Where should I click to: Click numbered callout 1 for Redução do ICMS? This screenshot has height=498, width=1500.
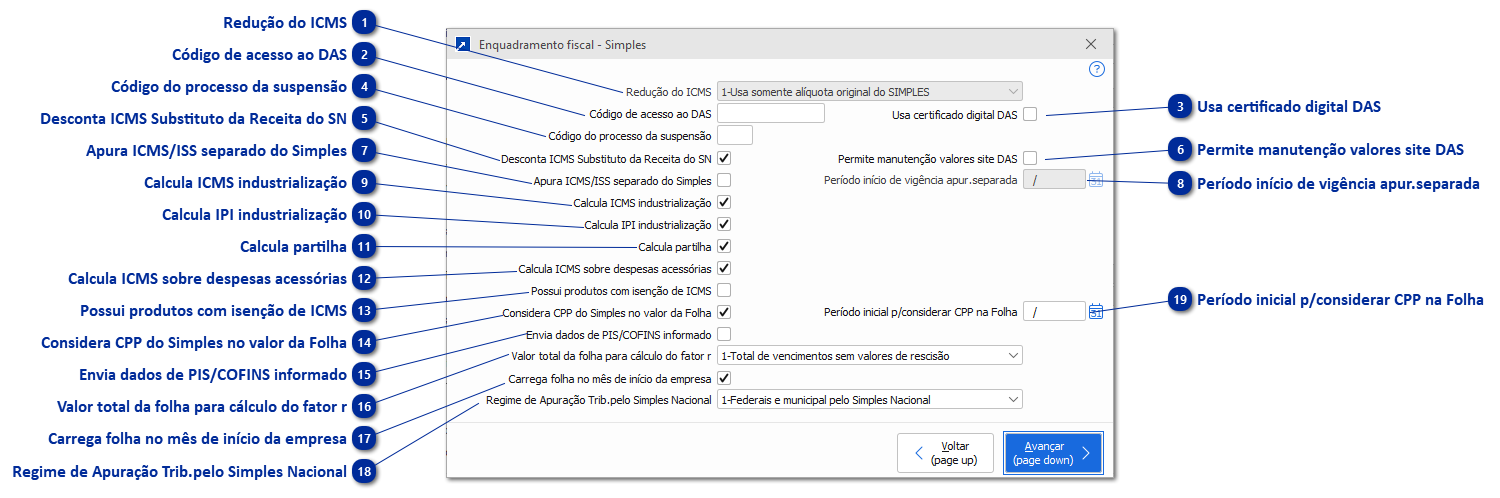[x=367, y=21]
